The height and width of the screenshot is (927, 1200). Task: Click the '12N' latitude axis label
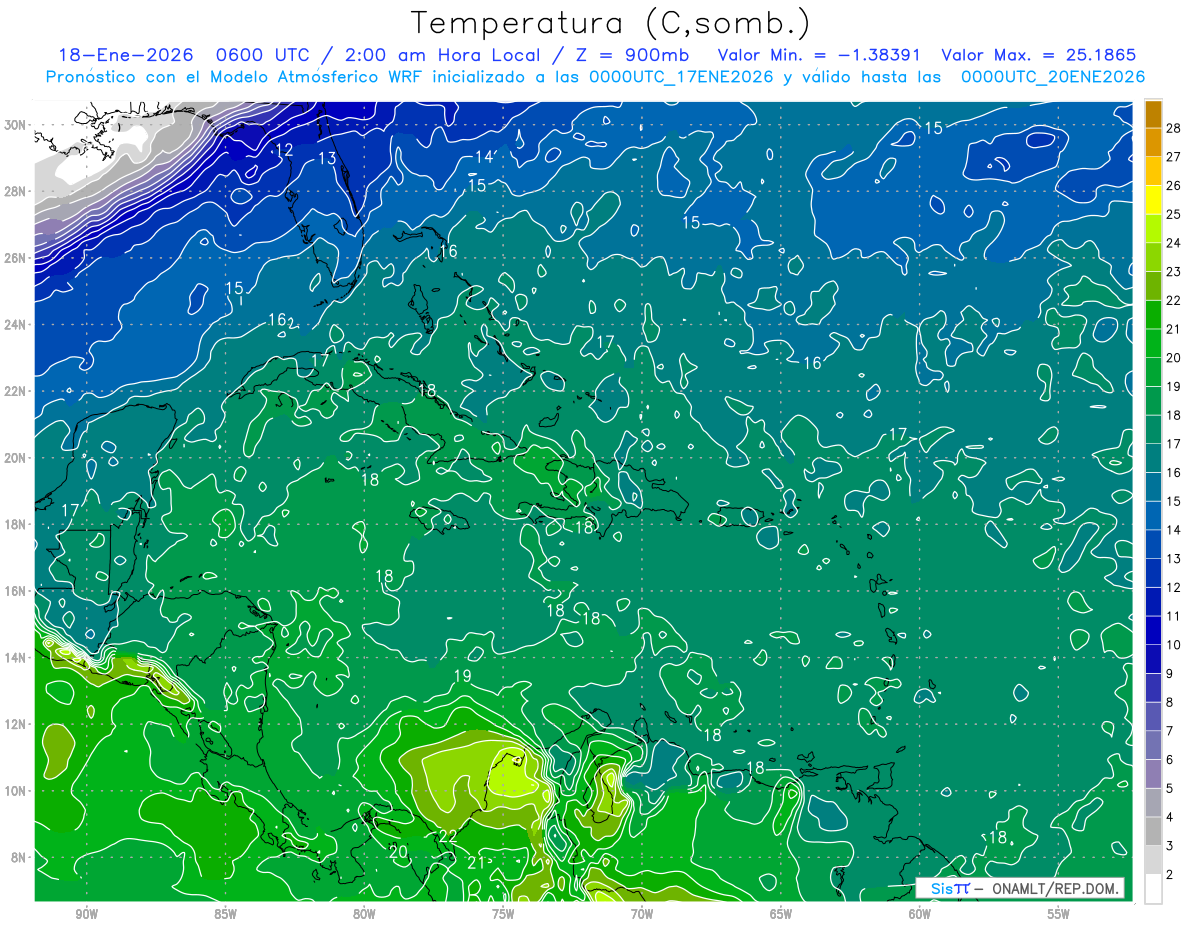pos(16,724)
